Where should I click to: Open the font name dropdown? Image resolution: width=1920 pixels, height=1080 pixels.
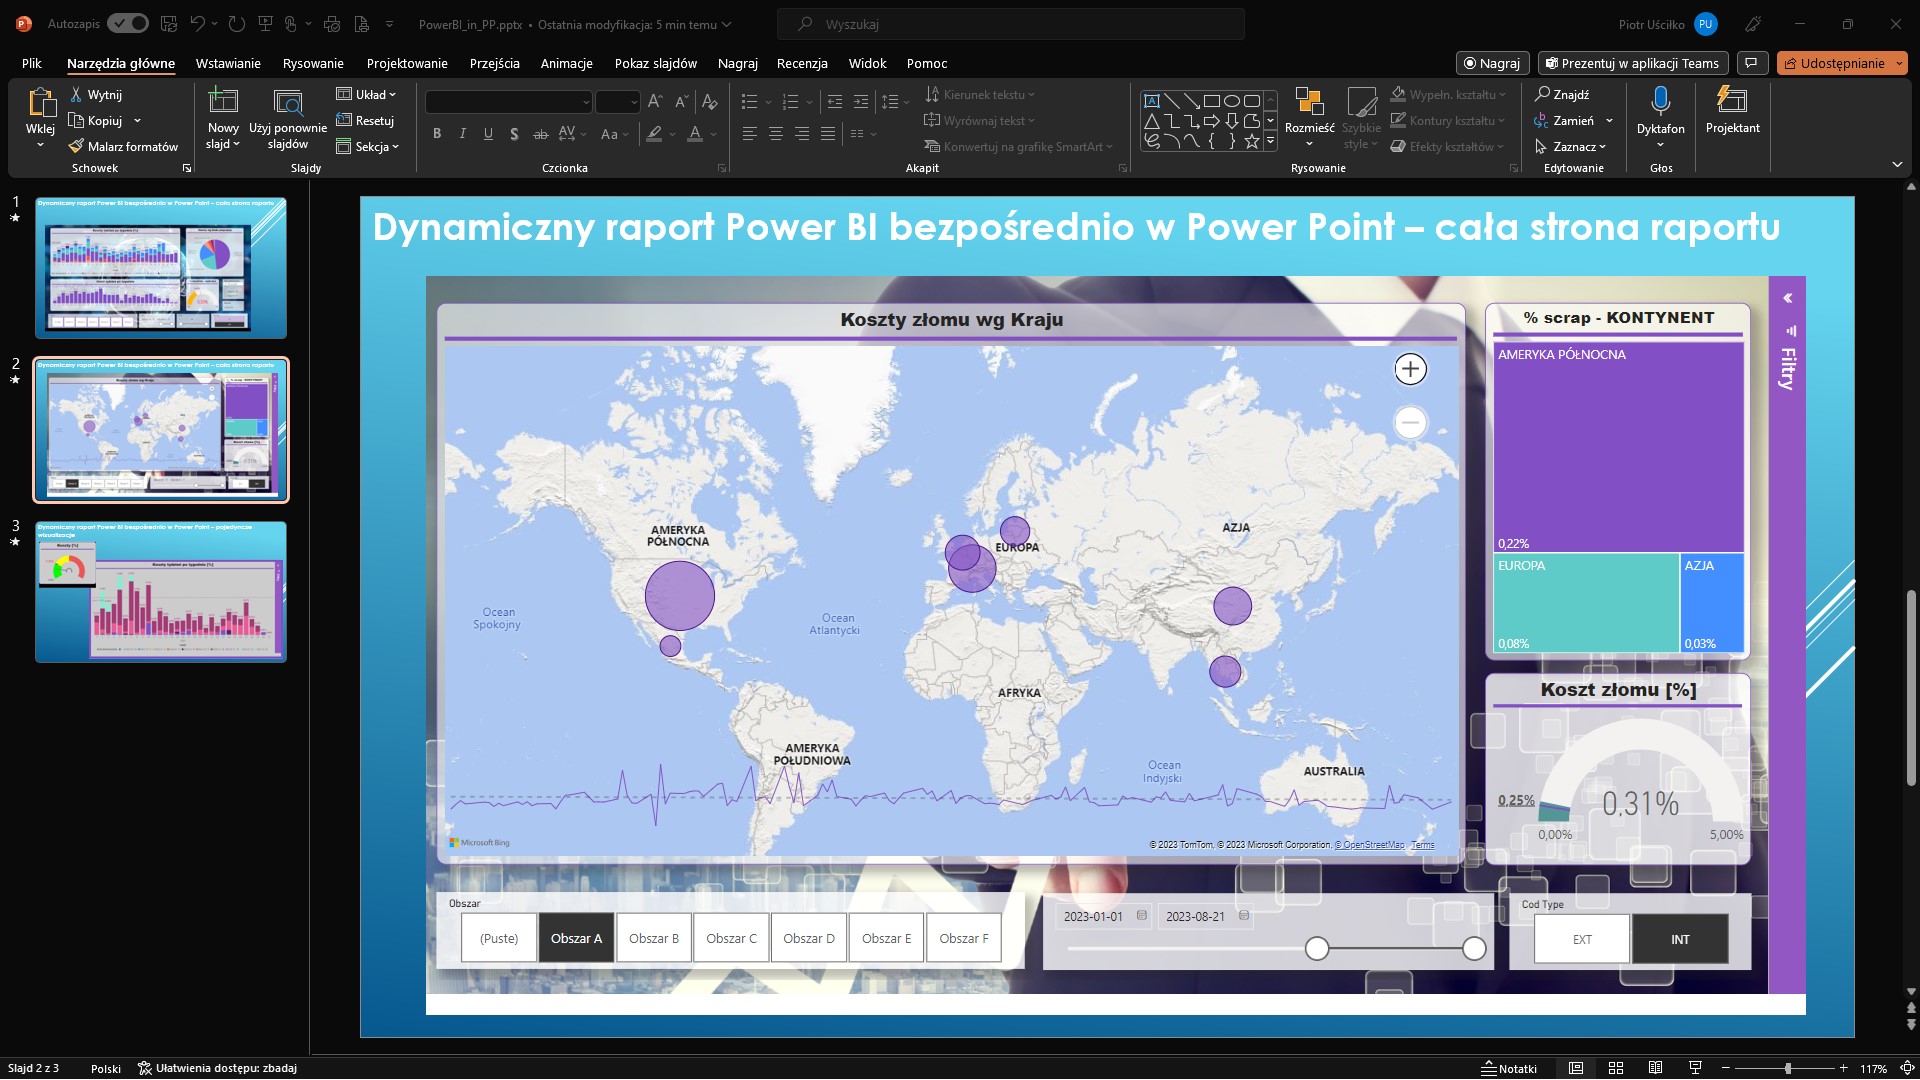586,102
